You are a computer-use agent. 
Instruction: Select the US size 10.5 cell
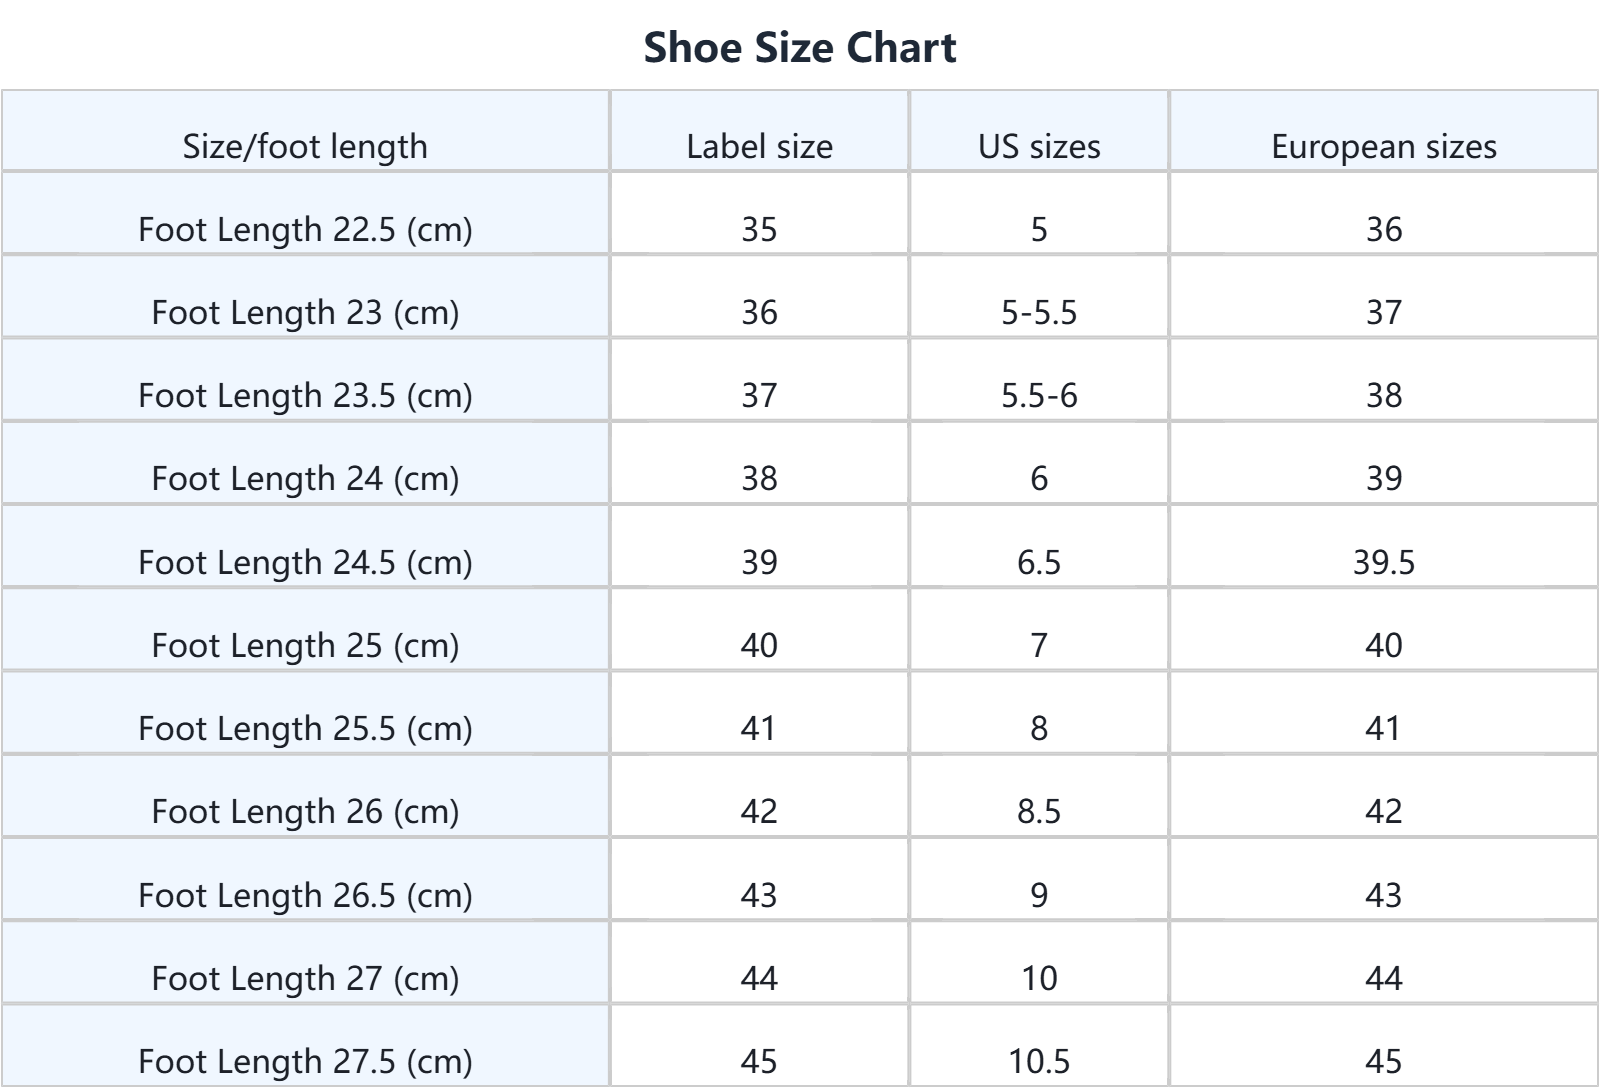[x=1039, y=1061]
